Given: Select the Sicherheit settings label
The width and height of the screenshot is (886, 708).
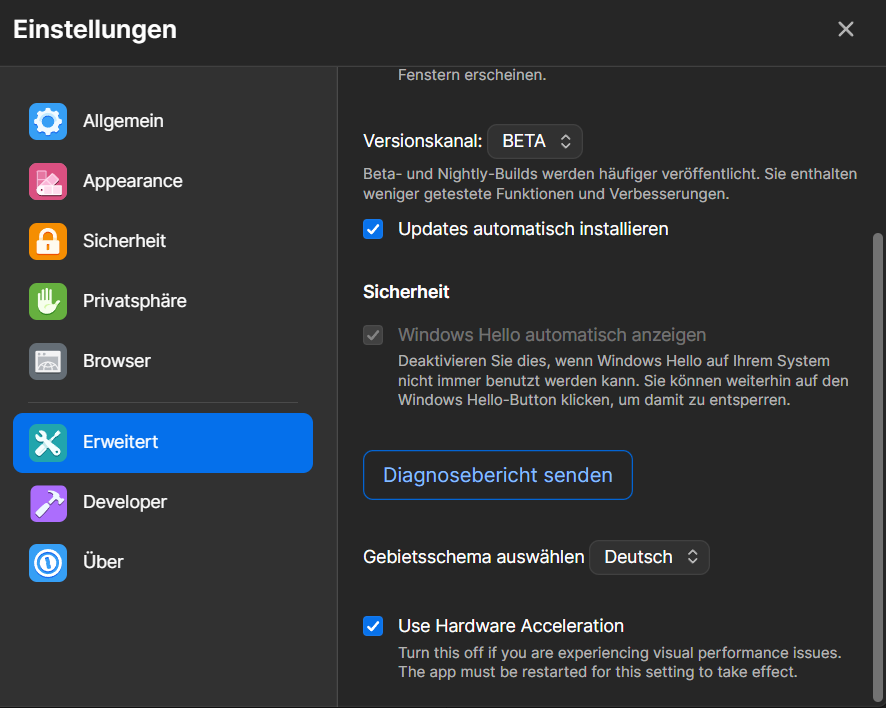Looking at the screenshot, I should click(124, 241).
